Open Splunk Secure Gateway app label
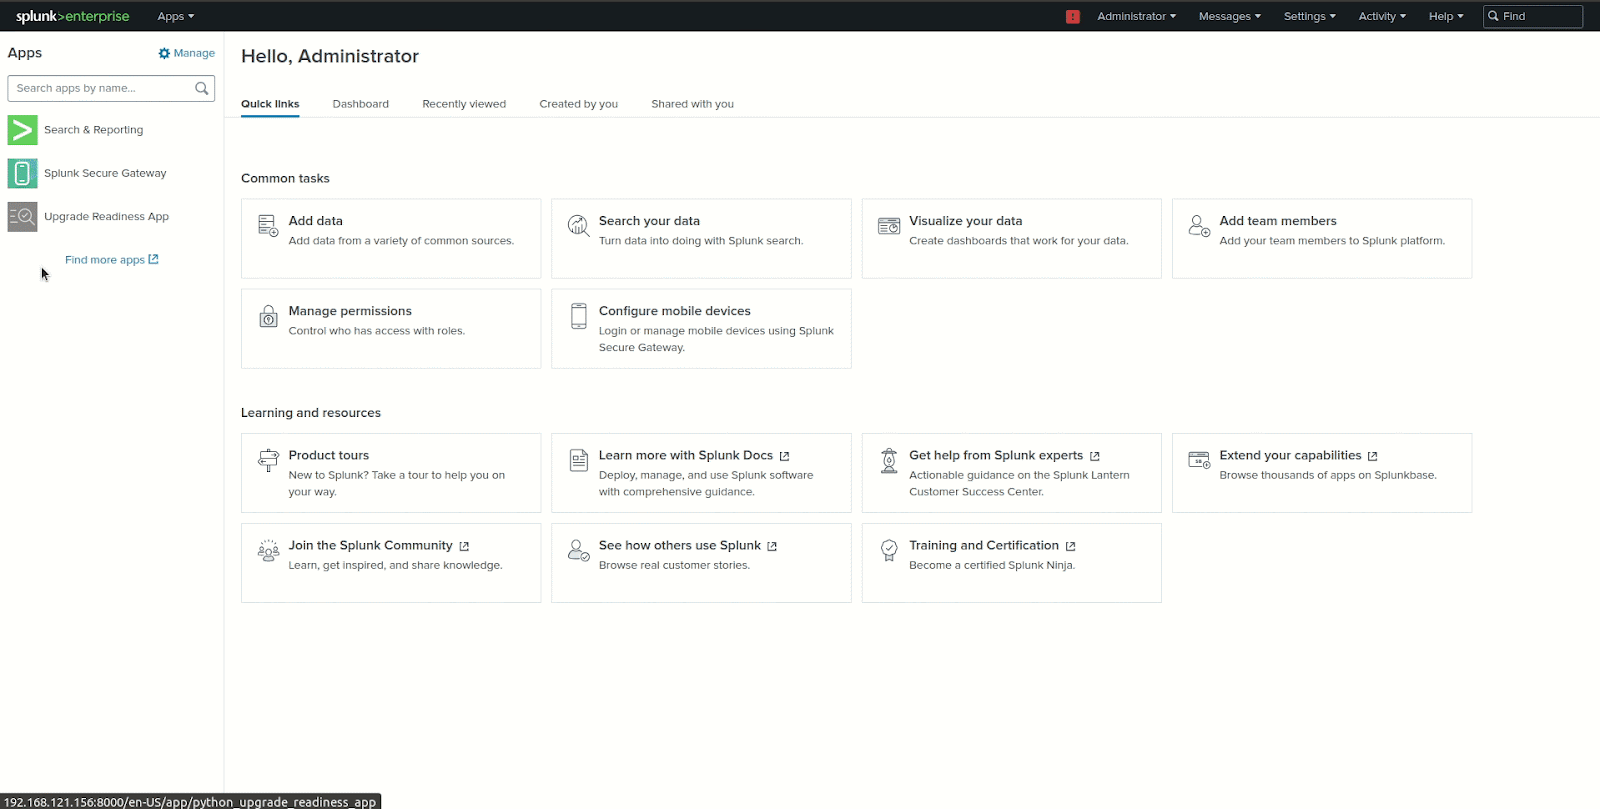Viewport: 1600px width, 809px height. coord(105,173)
